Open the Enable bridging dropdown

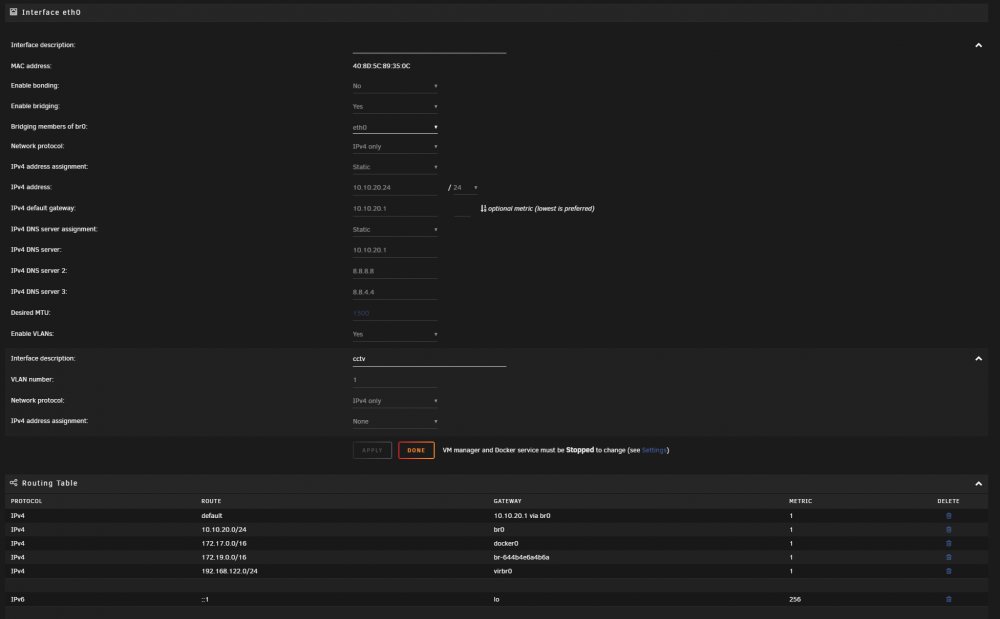pyautogui.click(x=395, y=106)
